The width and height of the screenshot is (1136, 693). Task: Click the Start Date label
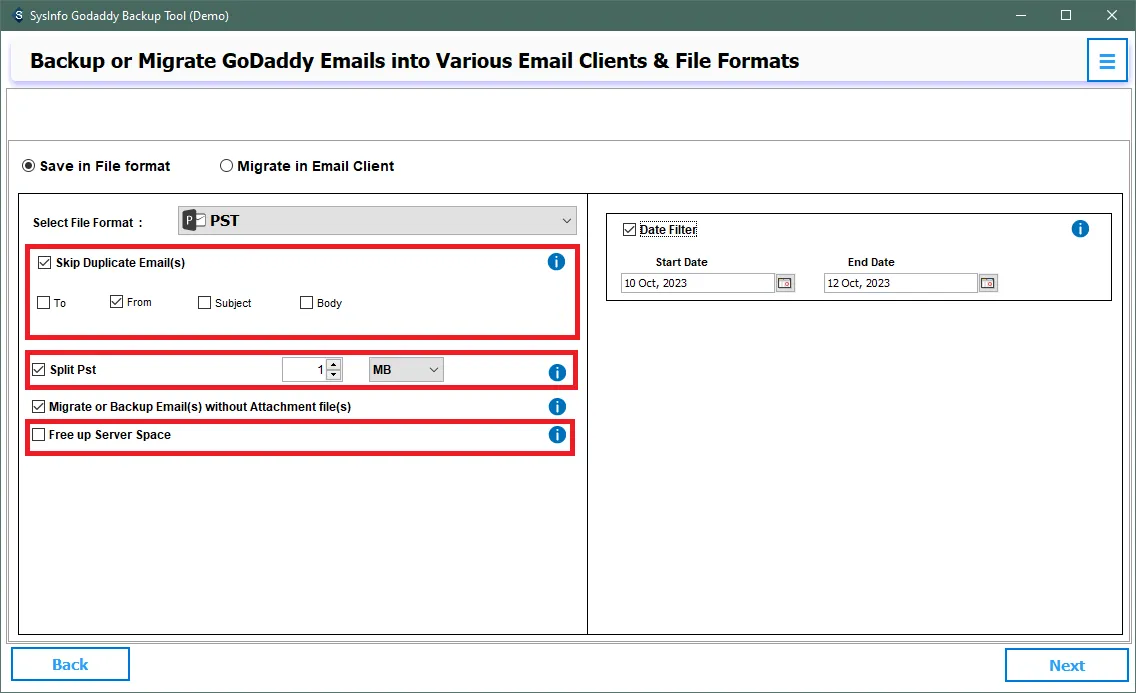click(681, 262)
